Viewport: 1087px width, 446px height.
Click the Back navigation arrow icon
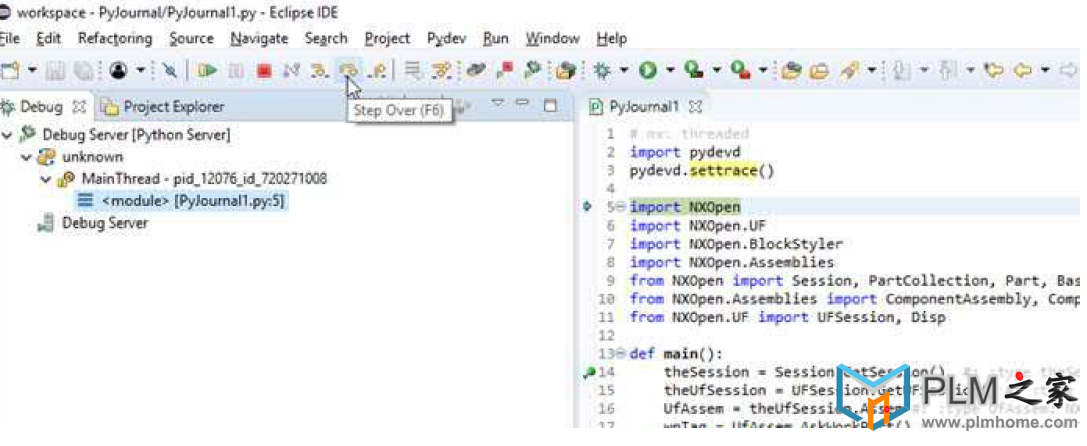[1023, 69]
